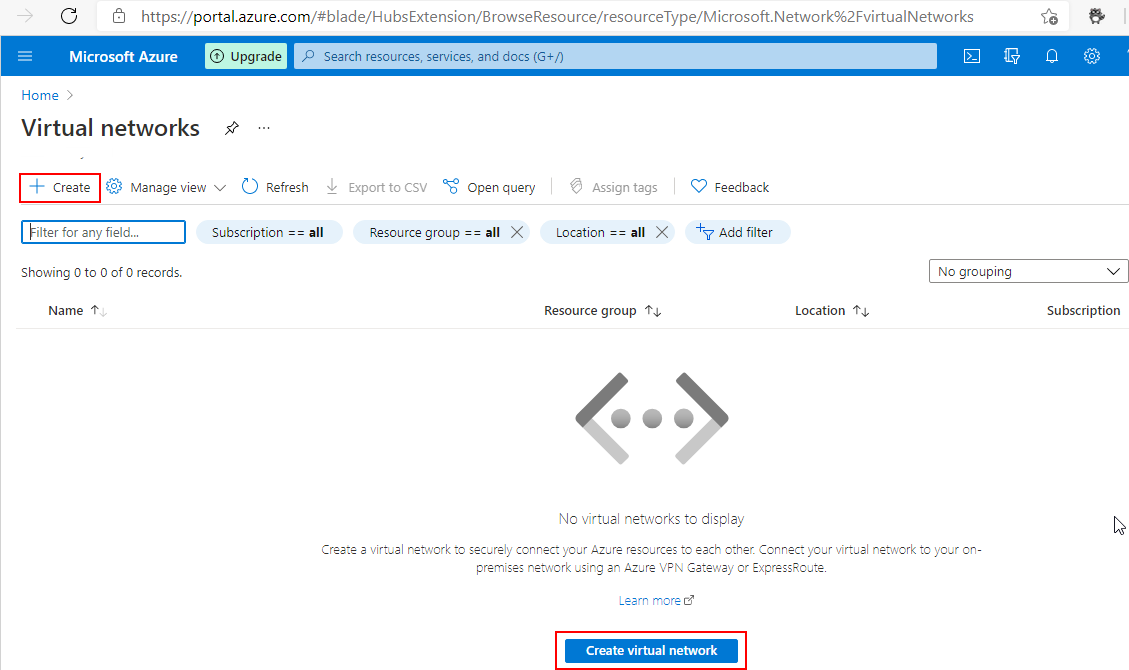Click the Create virtual network button

pos(651,650)
